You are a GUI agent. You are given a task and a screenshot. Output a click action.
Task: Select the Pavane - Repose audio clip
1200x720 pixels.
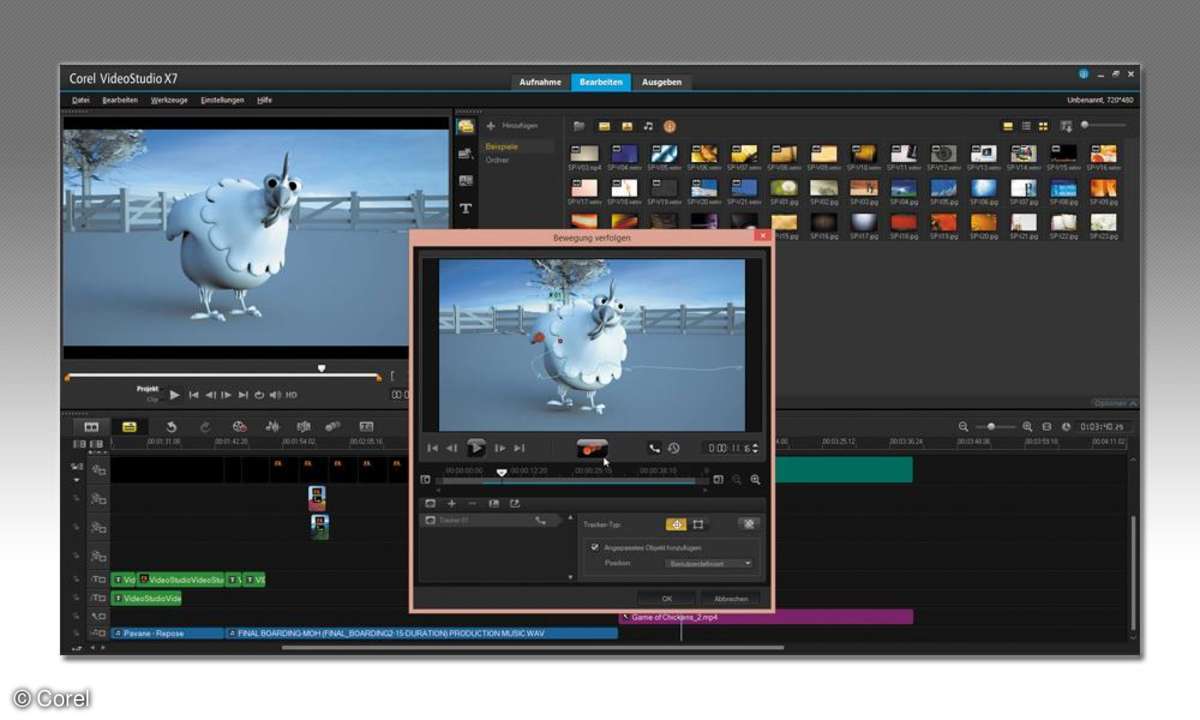[167, 633]
